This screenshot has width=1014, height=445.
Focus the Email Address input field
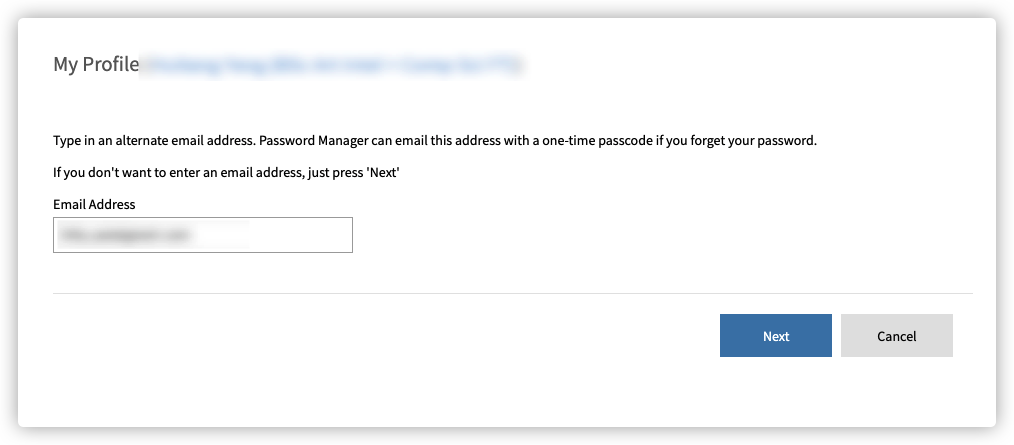click(x=202, y=235)
